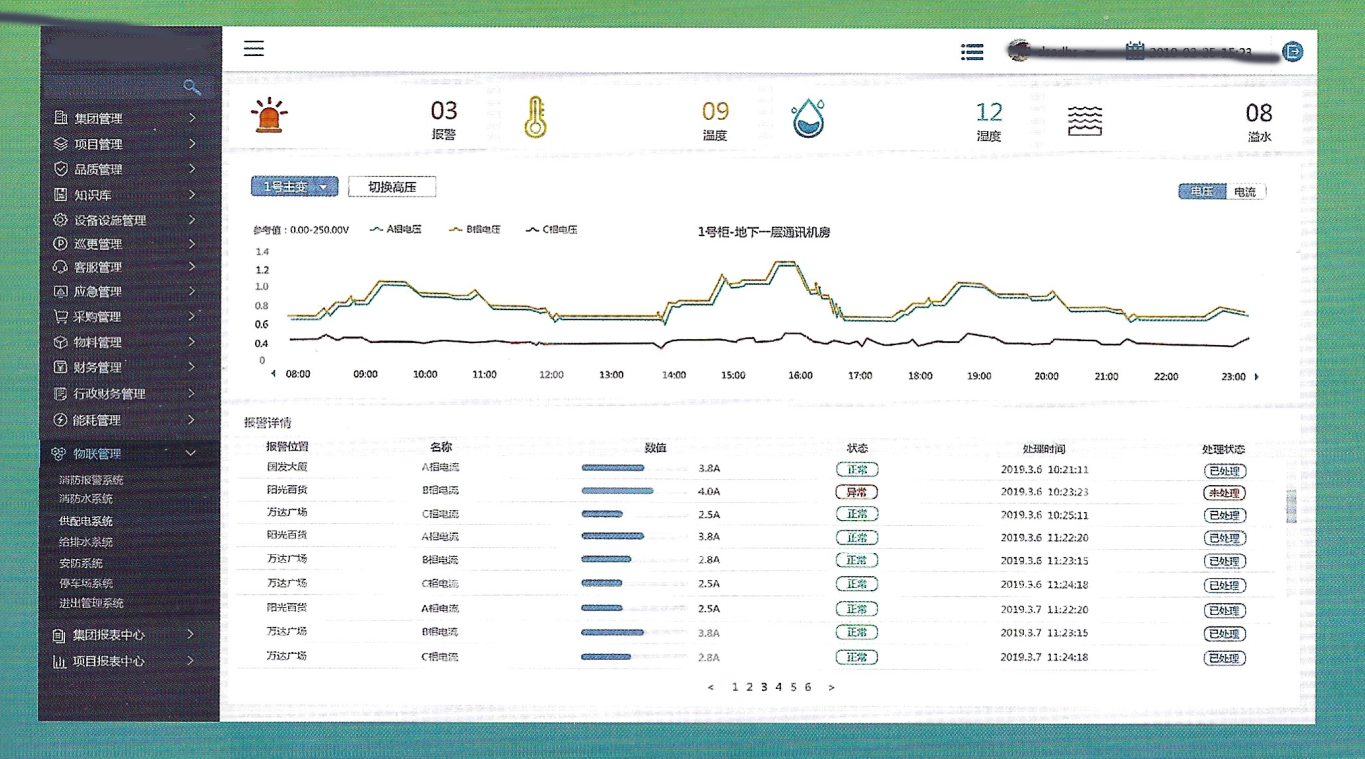Click the 巡更管理 circle icon
1365x759 pixels.
click(61, 243)
